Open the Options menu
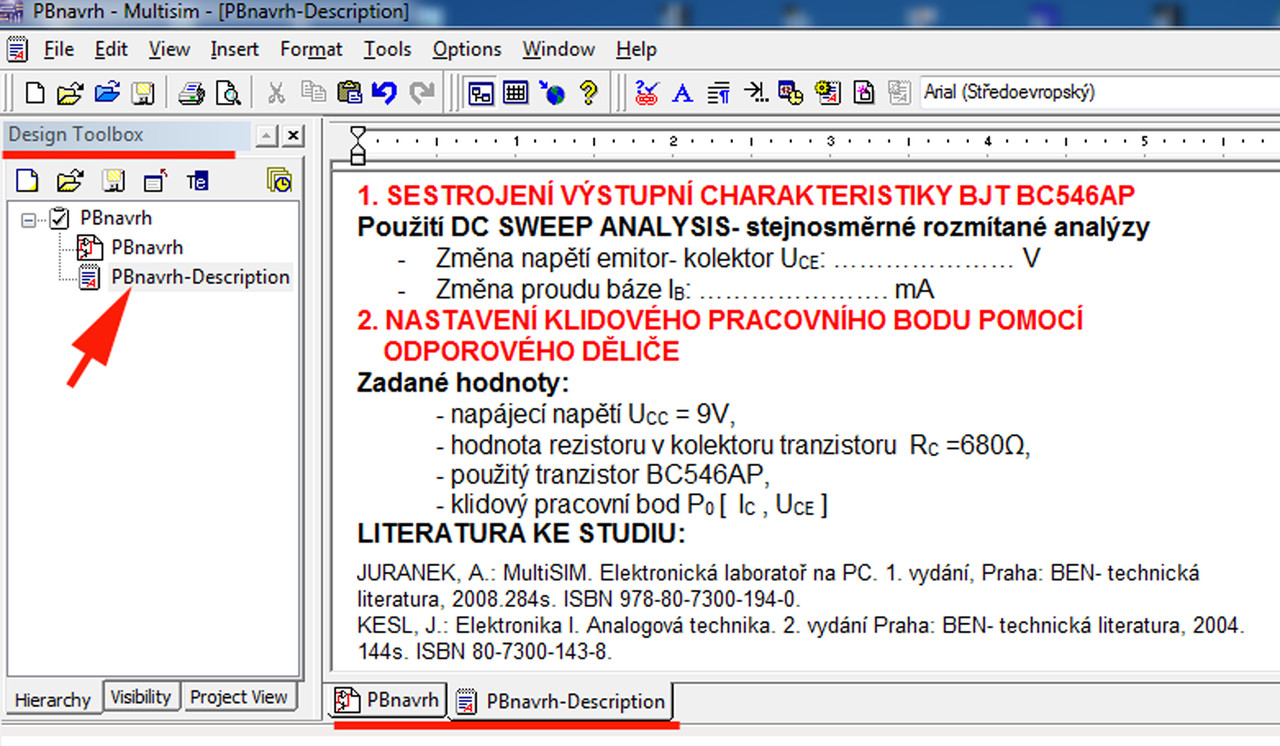Viewport: 1280px width, 746px height. click(467, 49)
